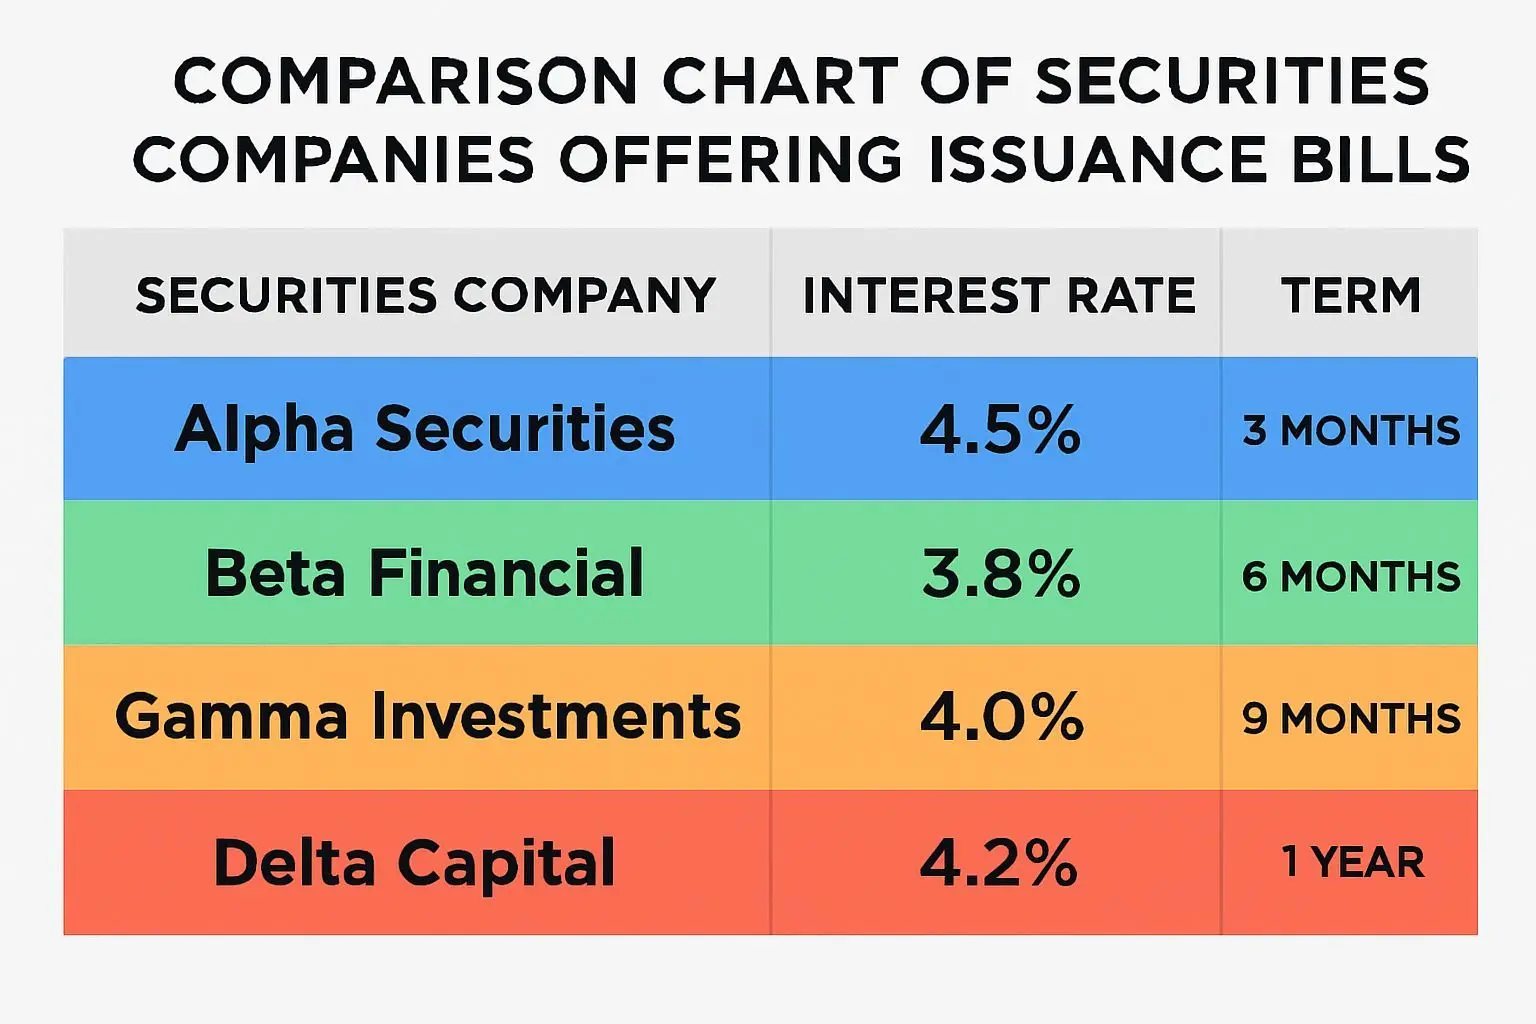Image resolution: width=1536 pixels, height=1024 pixels.
Task: Click the 4.5% interest rate value
Action: pos(1000,430)
